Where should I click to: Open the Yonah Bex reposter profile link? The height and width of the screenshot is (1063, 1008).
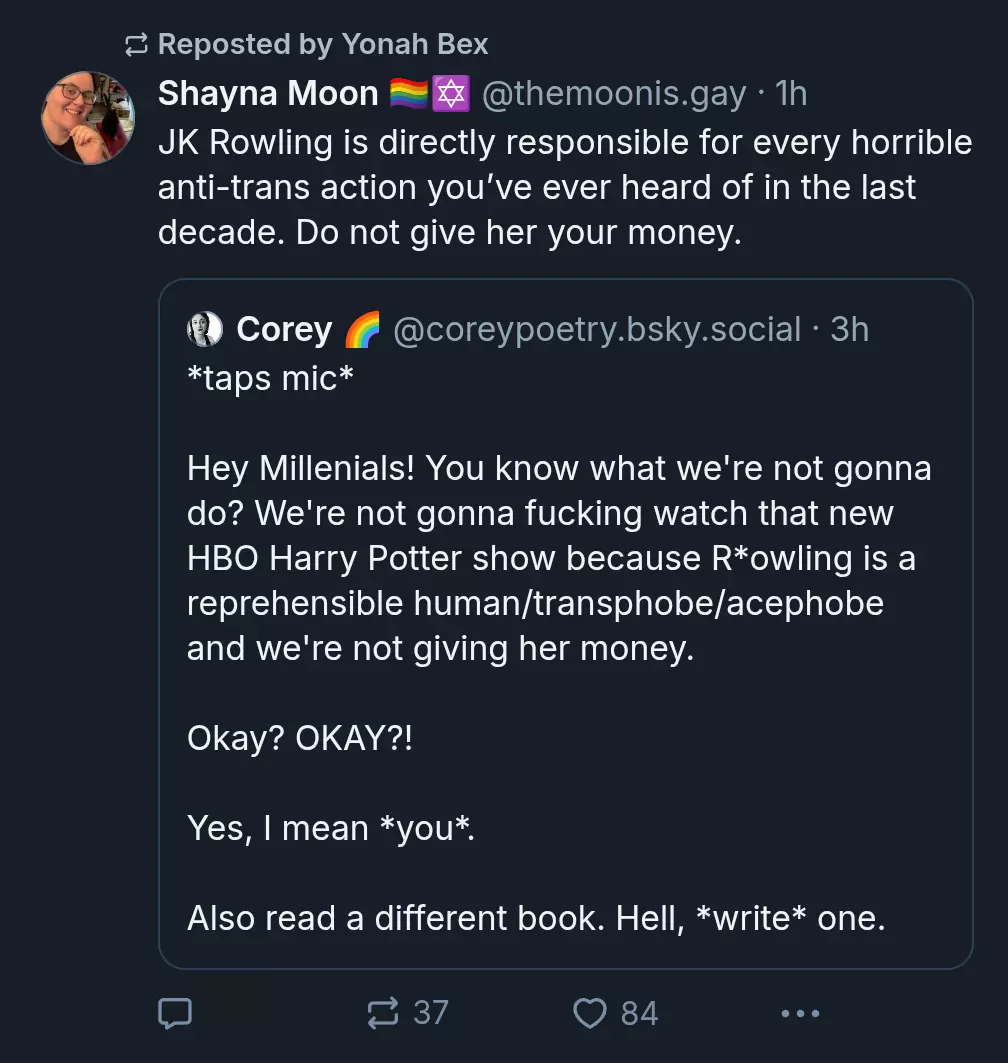point(414,44)
